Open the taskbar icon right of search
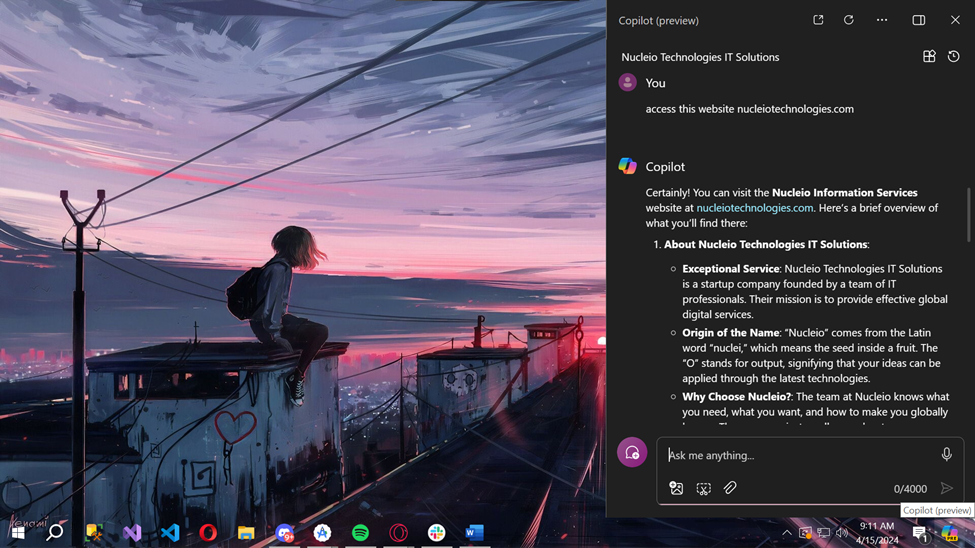Image resolution: width=975 pixels, height=548 pixels. pyautogui.click(x=94, y=532)
